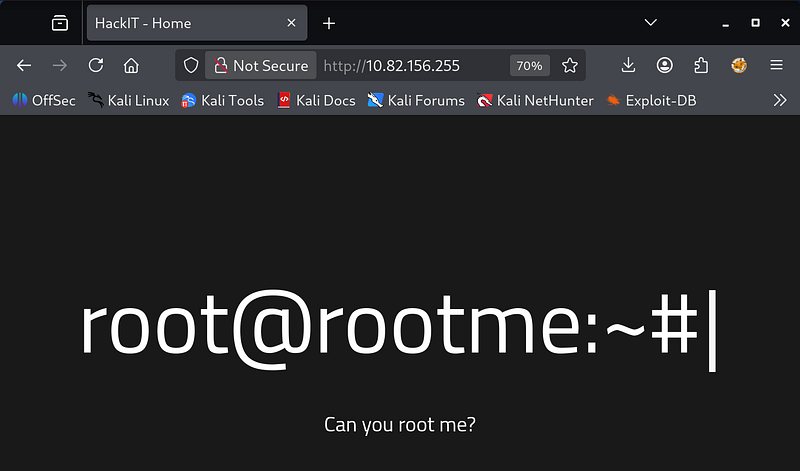
Task: Click the Not Secure site info badge
Action: (261, 66)
